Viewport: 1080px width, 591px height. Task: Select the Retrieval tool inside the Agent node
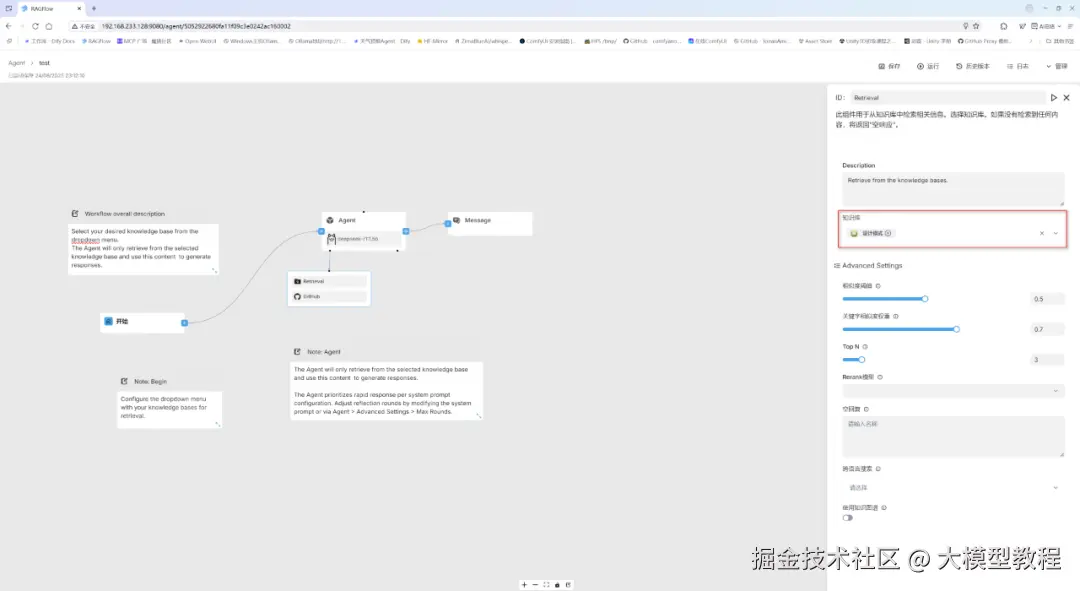pyautogui.click(x=329, y=281)
